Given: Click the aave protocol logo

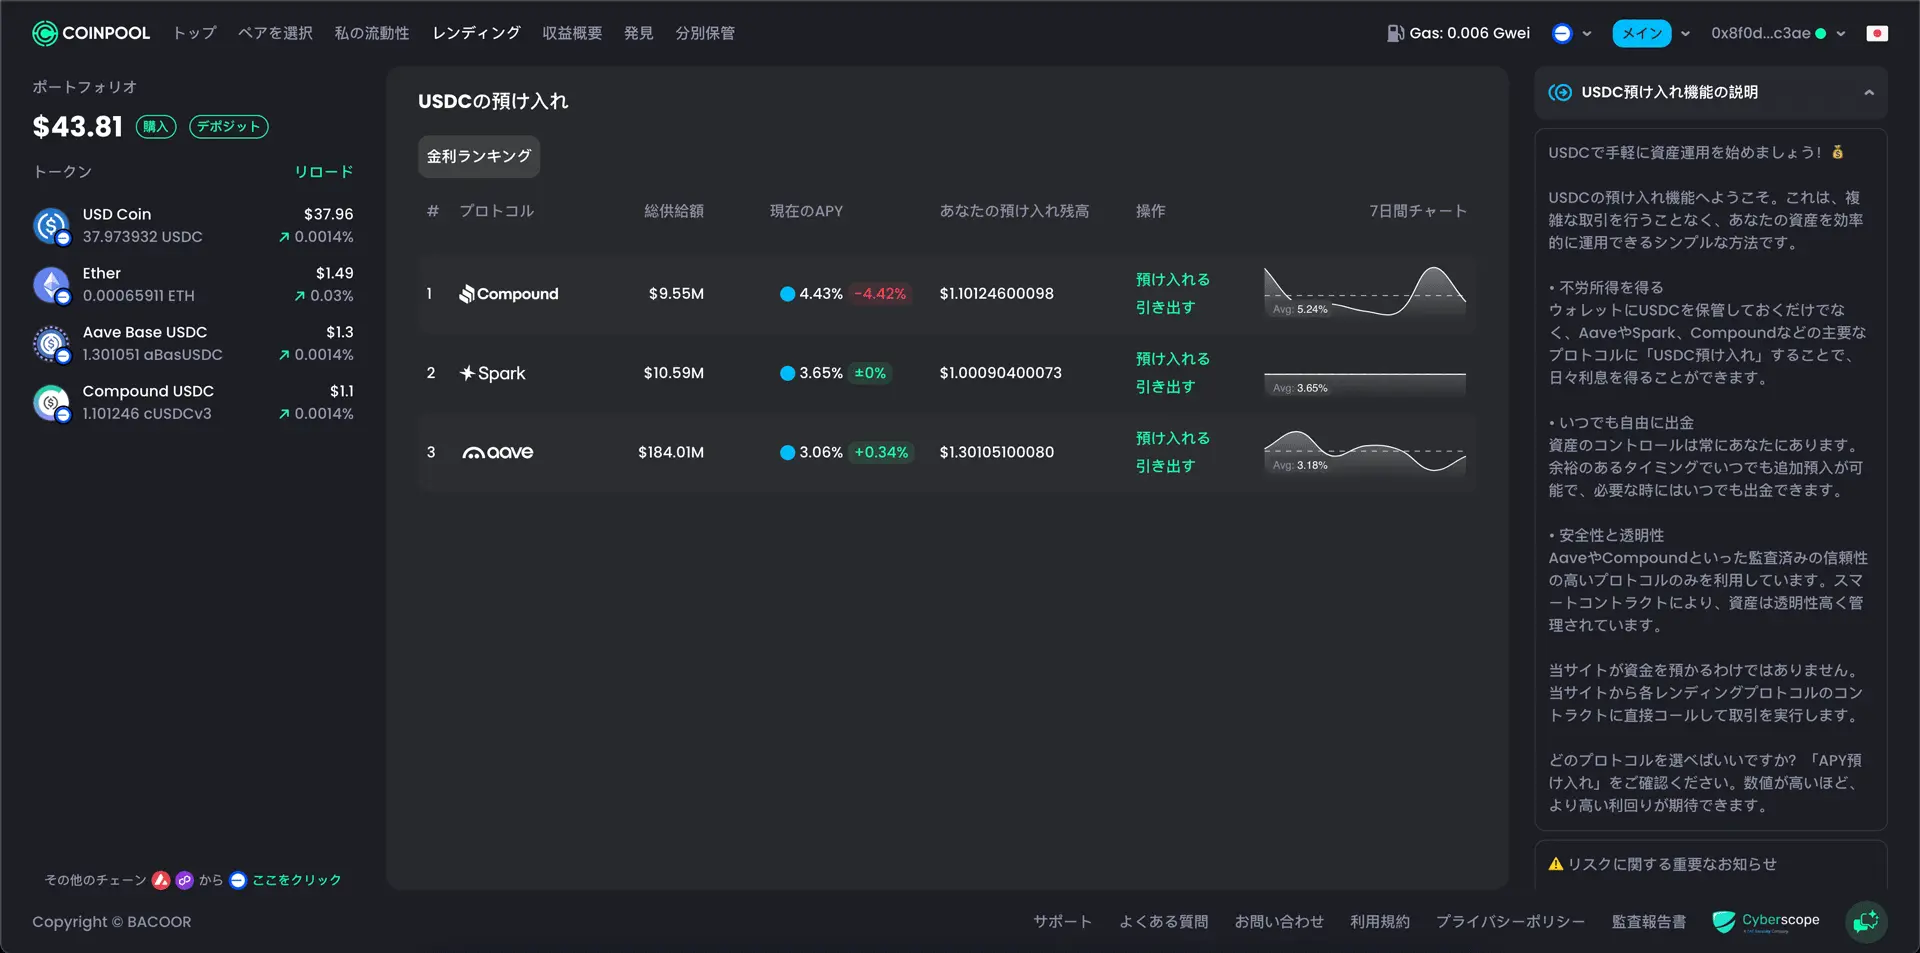Looking at the screenshot, I should (497, 452).
